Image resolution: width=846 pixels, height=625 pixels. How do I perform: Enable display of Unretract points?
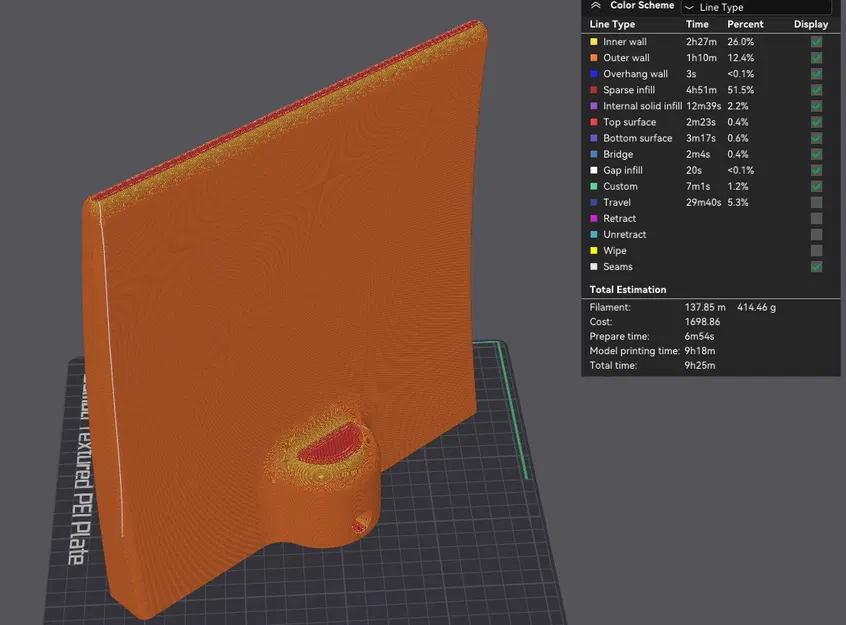pos(816,234)
